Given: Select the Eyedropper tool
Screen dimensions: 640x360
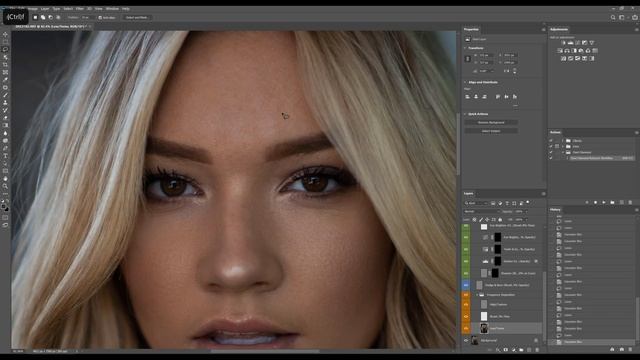Looking at the screenshot, I should click(5, 80).
